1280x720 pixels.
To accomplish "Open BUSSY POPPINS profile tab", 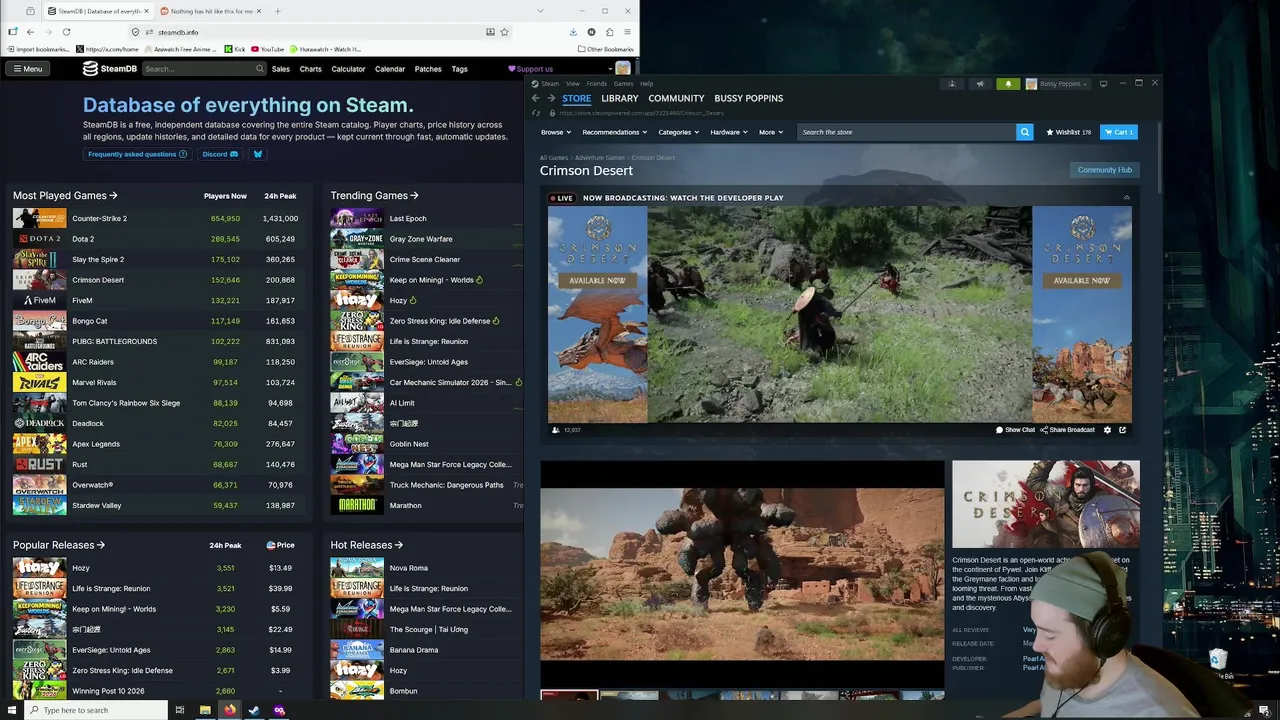I will click(748, 98).
